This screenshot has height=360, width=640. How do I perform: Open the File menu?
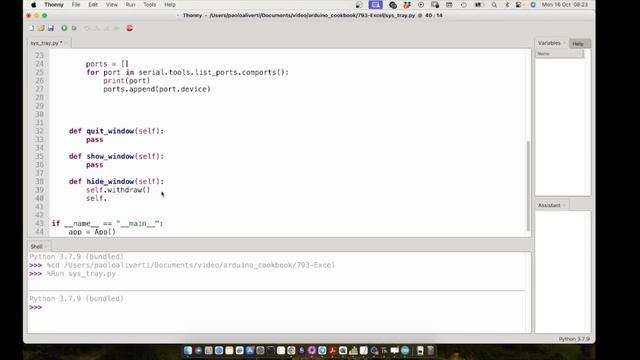pyautogui.click(x=76, y=5)
